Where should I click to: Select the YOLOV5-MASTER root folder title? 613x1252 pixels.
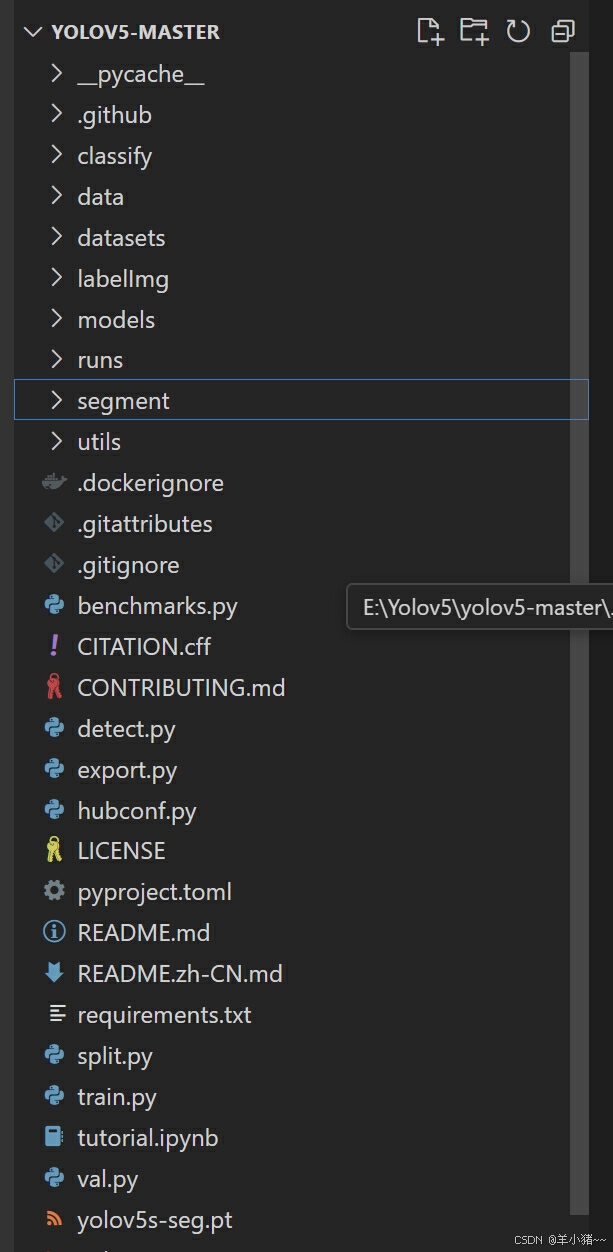click(x=135, y=32)
